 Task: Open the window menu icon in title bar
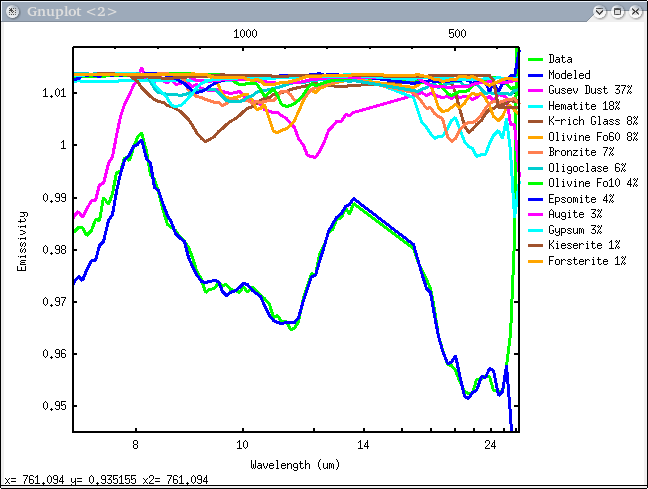(13, 12)
